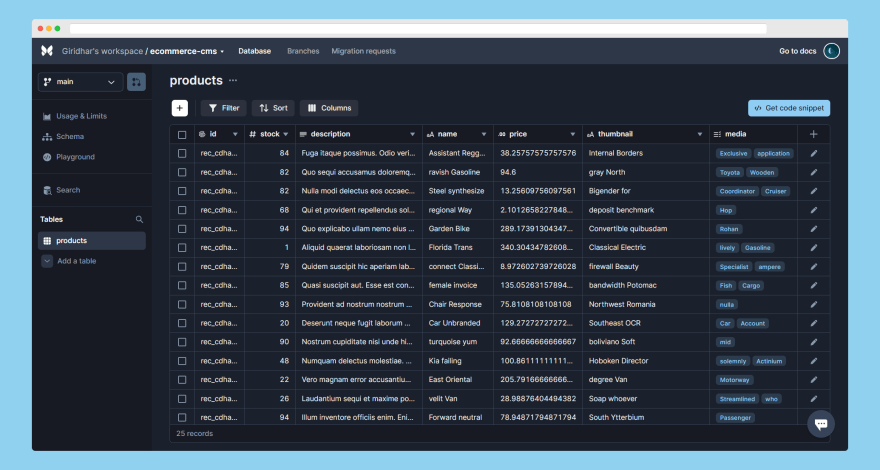Edit the ravish Gasoline row with the pencil
The height and width of the screenshot is (470, 880).
click(x=813, y=172)
